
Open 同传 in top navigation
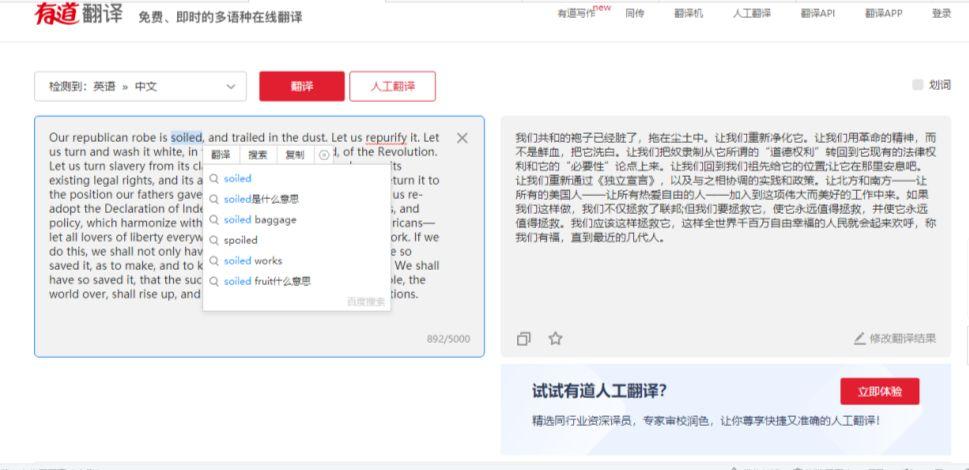(x=635, y=14)
